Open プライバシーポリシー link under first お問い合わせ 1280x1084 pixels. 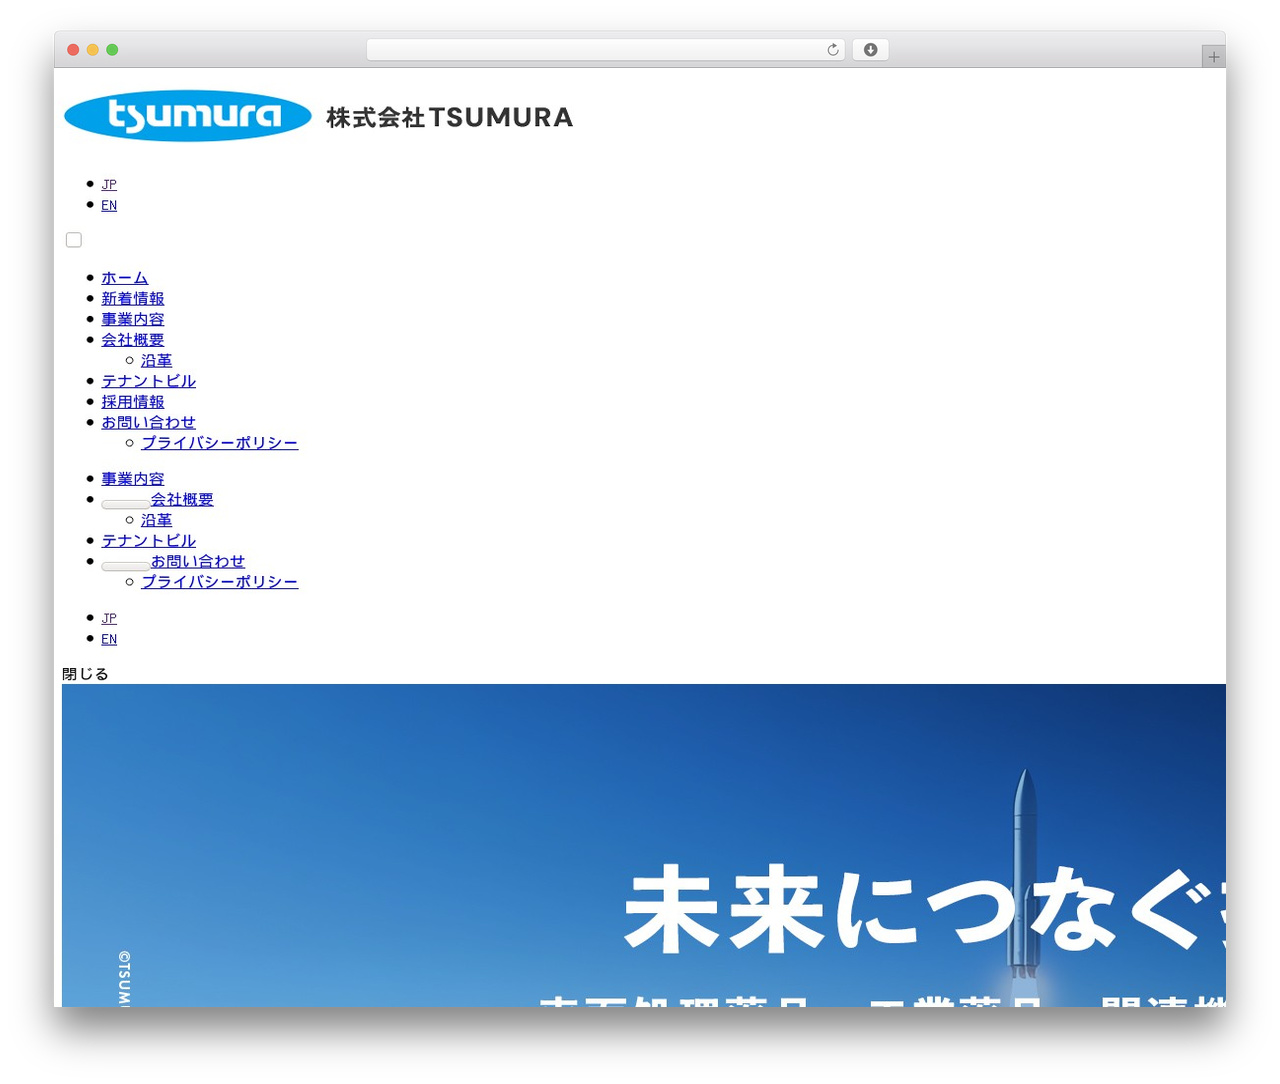(x=219, y=443)
